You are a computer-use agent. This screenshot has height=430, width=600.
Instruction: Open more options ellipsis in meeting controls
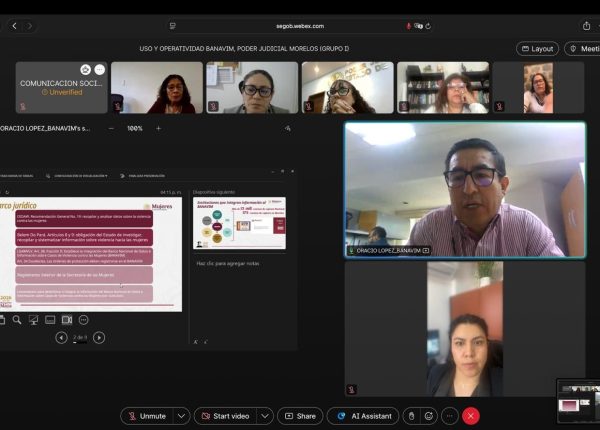(450, 416)
